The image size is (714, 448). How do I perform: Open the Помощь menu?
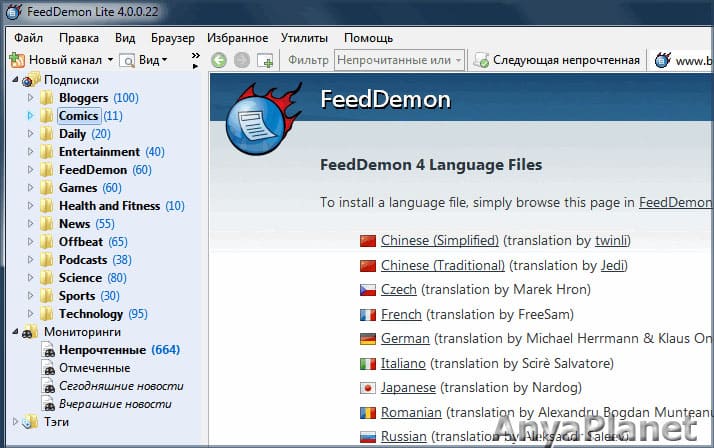[368, 38]
